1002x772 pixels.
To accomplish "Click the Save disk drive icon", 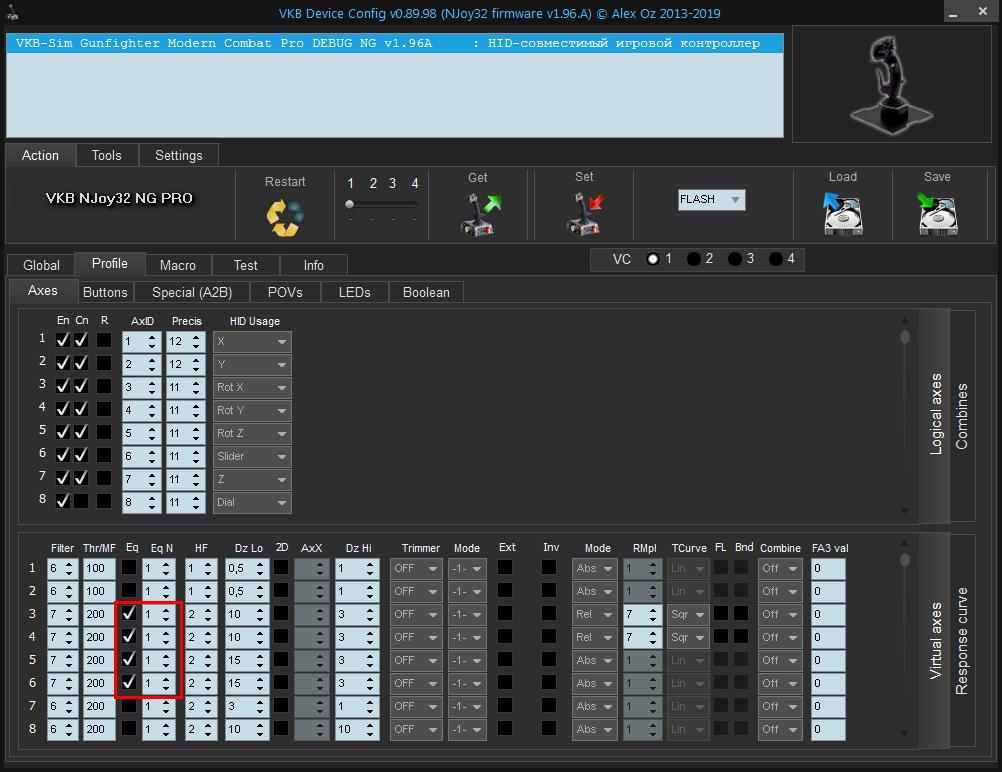I will tap(937, 214).
